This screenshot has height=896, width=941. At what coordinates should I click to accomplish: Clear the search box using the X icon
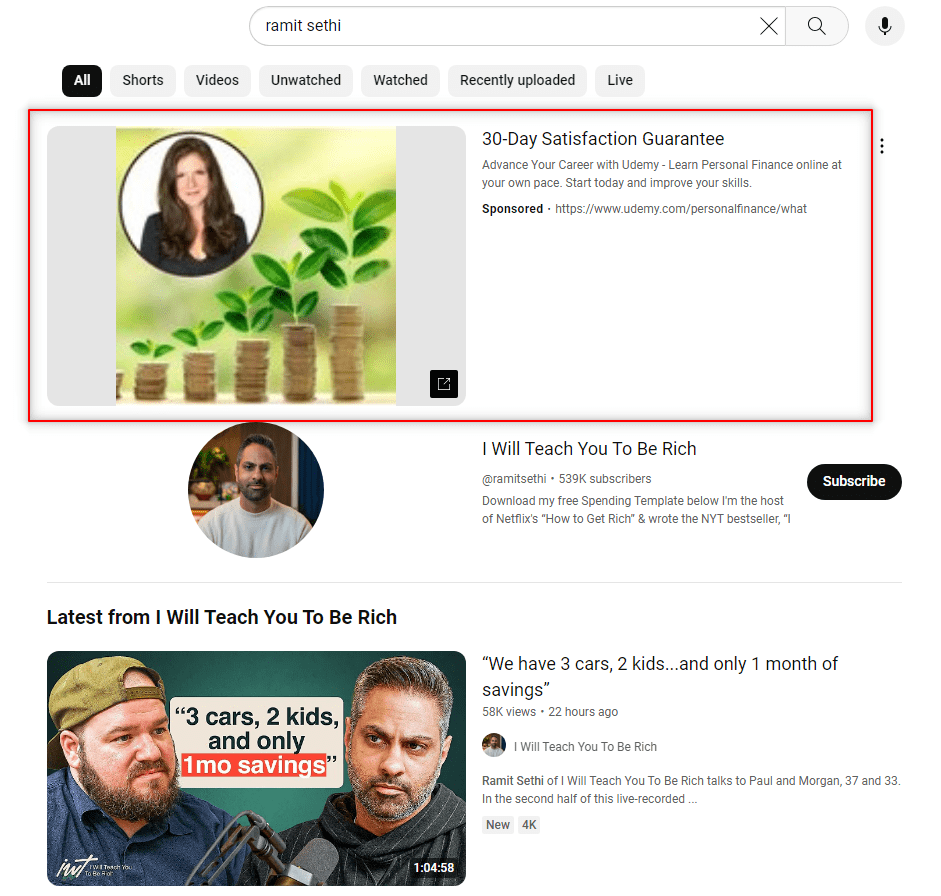coord(768,26)
